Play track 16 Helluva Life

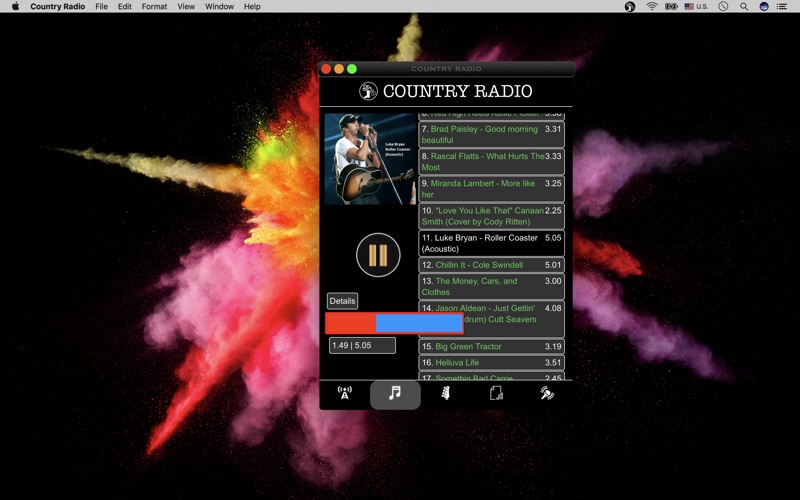pyautogui.click(x=492, y=363)
